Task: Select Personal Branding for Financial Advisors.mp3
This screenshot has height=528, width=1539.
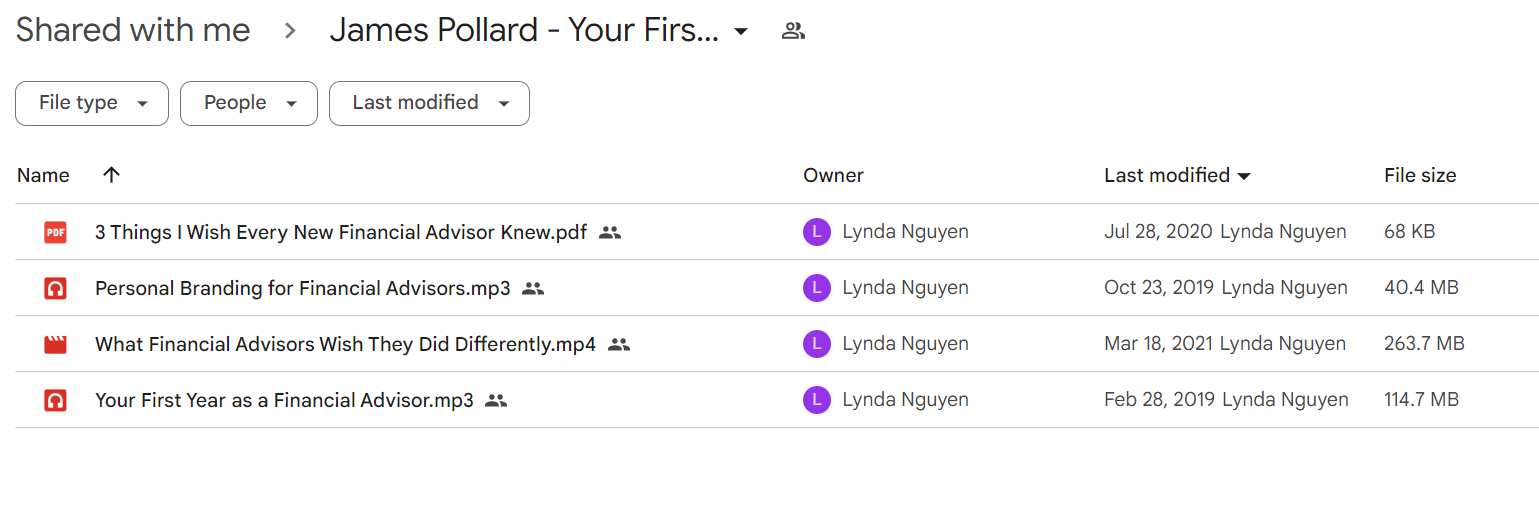Action: 302,288
